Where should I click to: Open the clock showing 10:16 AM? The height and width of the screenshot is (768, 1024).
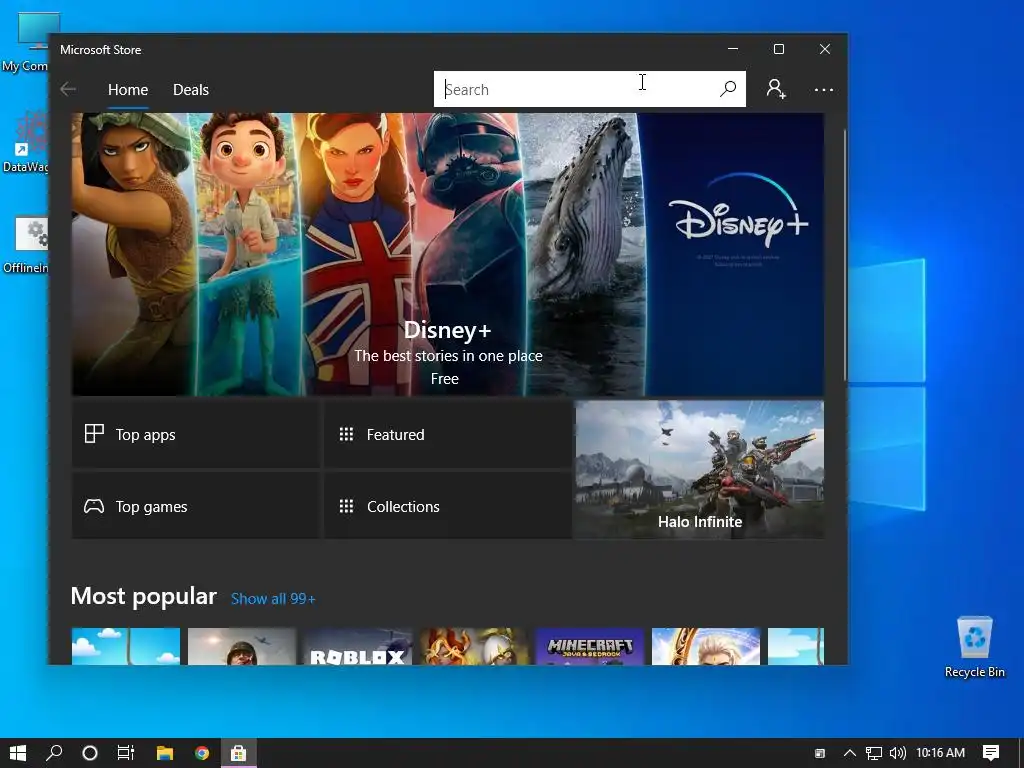[940, 753]
